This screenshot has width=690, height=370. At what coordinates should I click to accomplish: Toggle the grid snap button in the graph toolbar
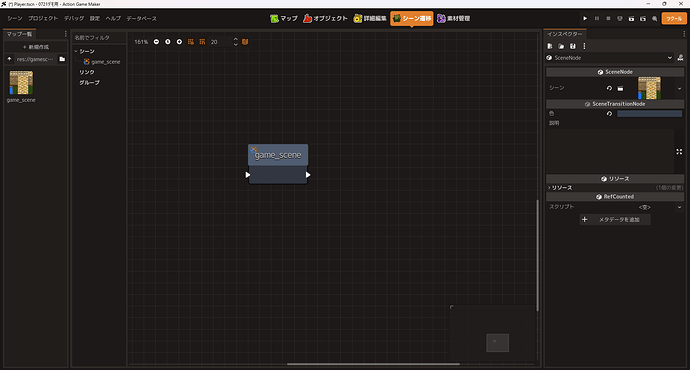pyautogui.click(x=191, y=42)
